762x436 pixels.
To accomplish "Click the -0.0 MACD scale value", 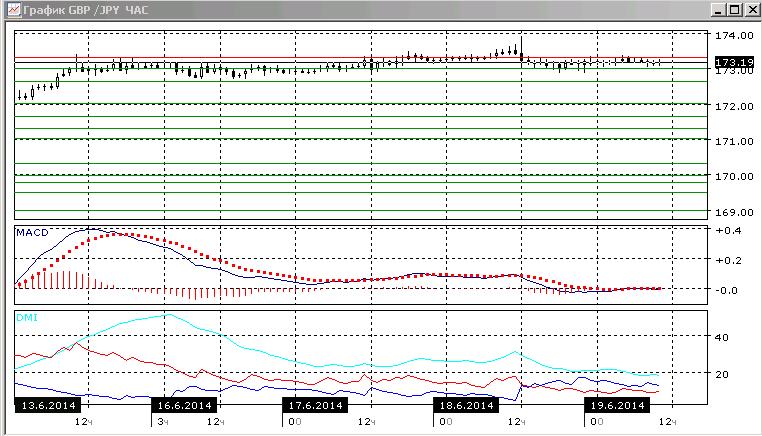I will [727, 291].
